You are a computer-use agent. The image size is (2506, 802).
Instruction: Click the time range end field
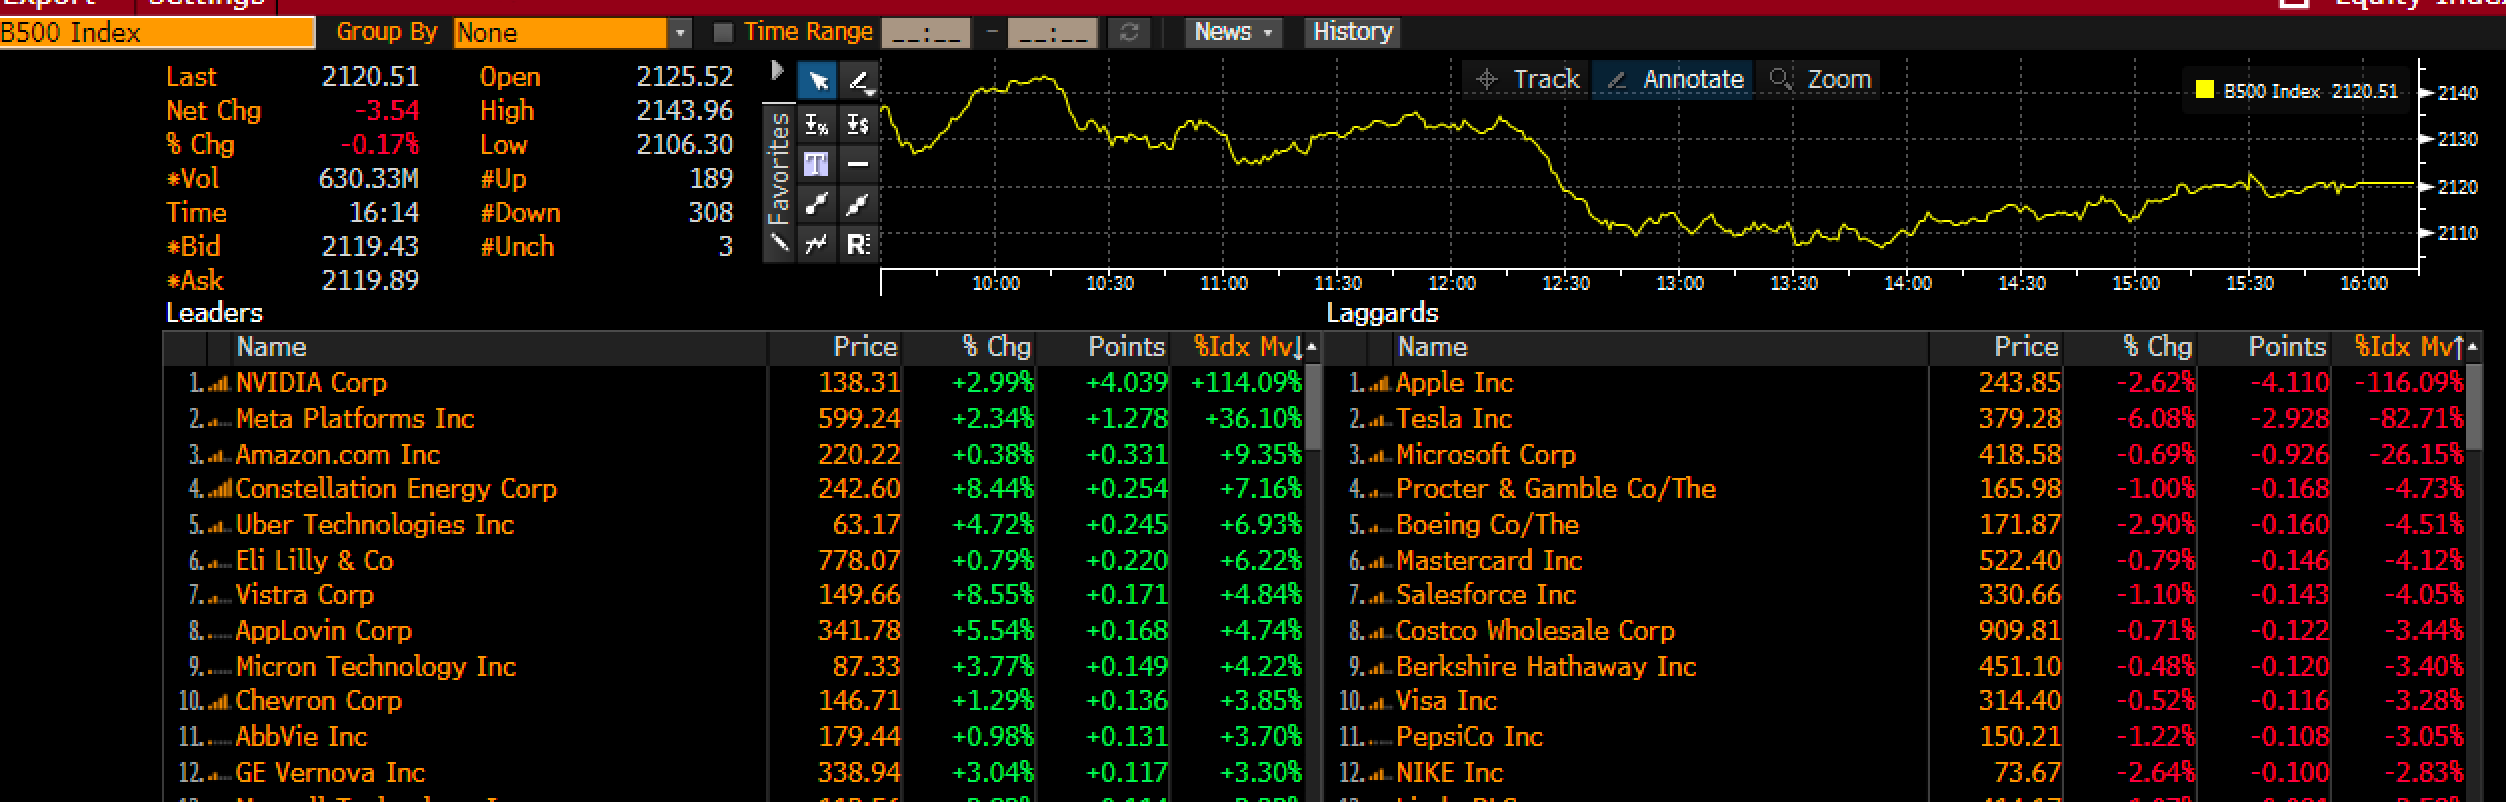click(x=1052, y=33)
